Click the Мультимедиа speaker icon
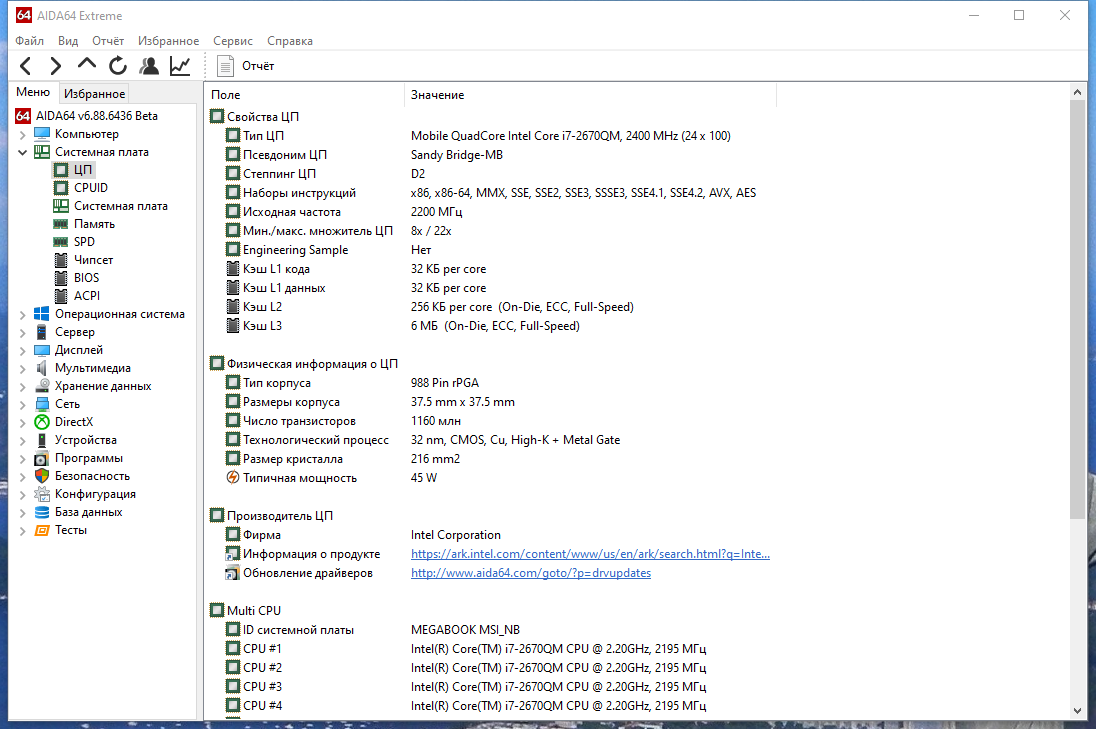The height and width of the screenshot is (729, 1096). click(x=42, y=368)
